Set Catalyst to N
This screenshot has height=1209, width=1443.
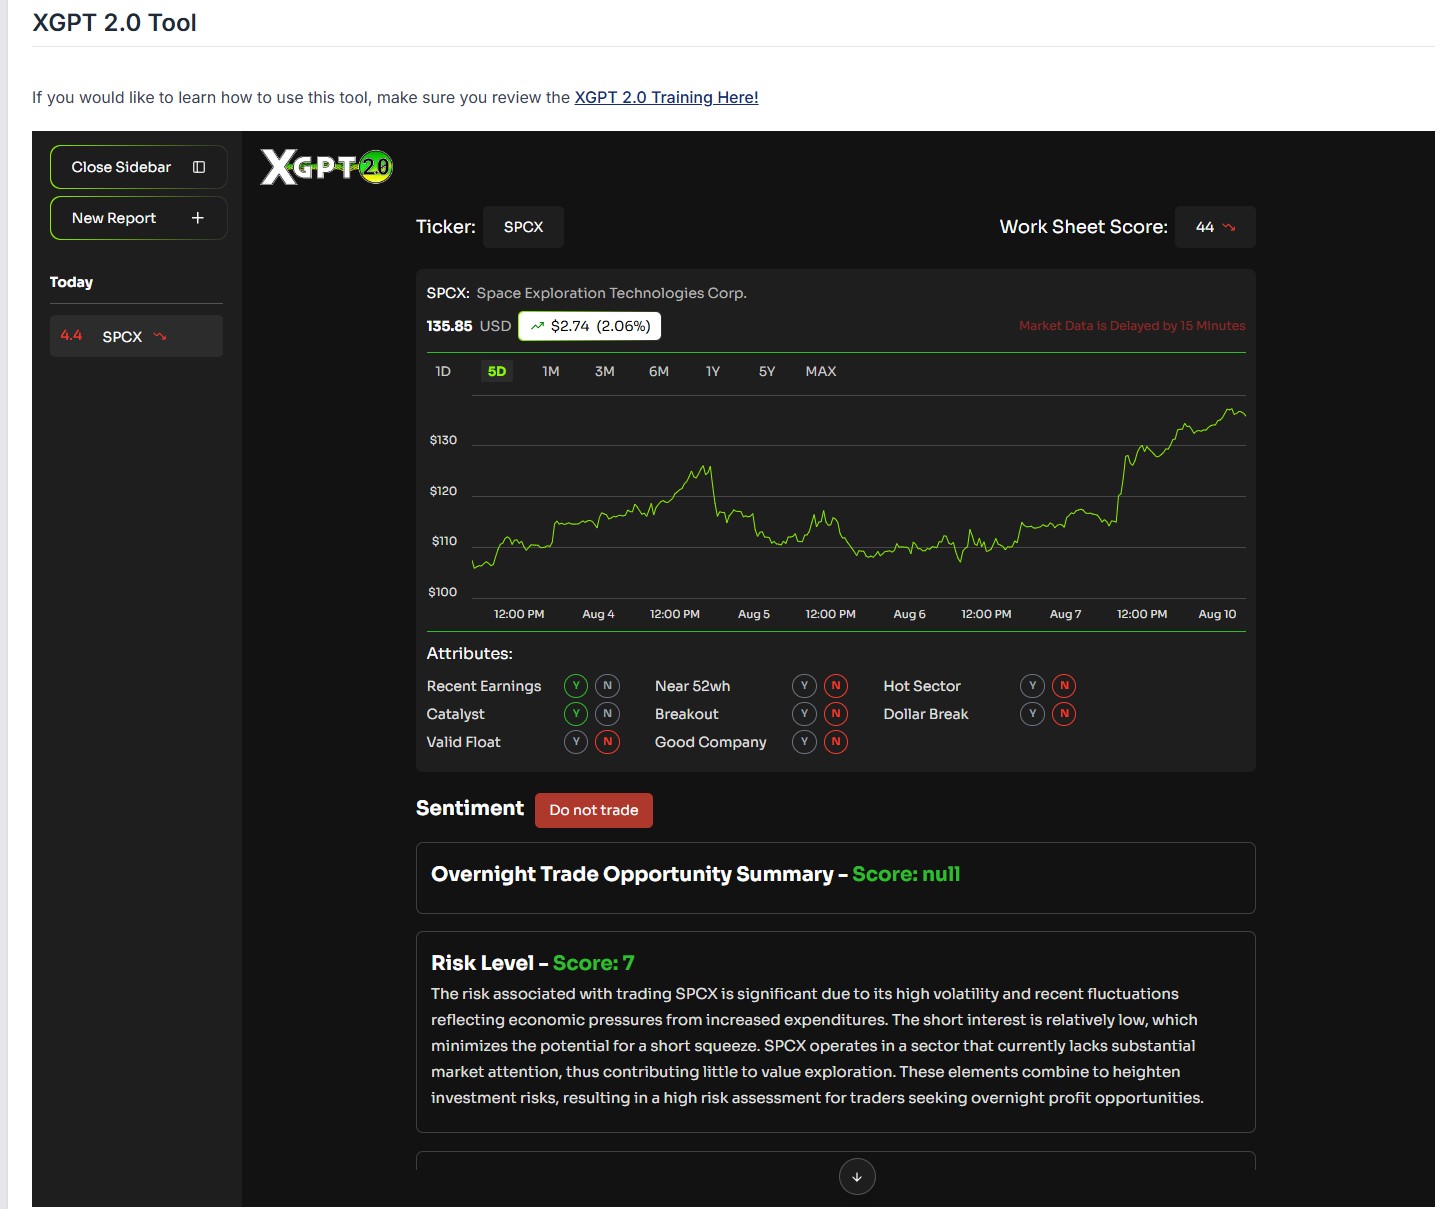(607, 714)
